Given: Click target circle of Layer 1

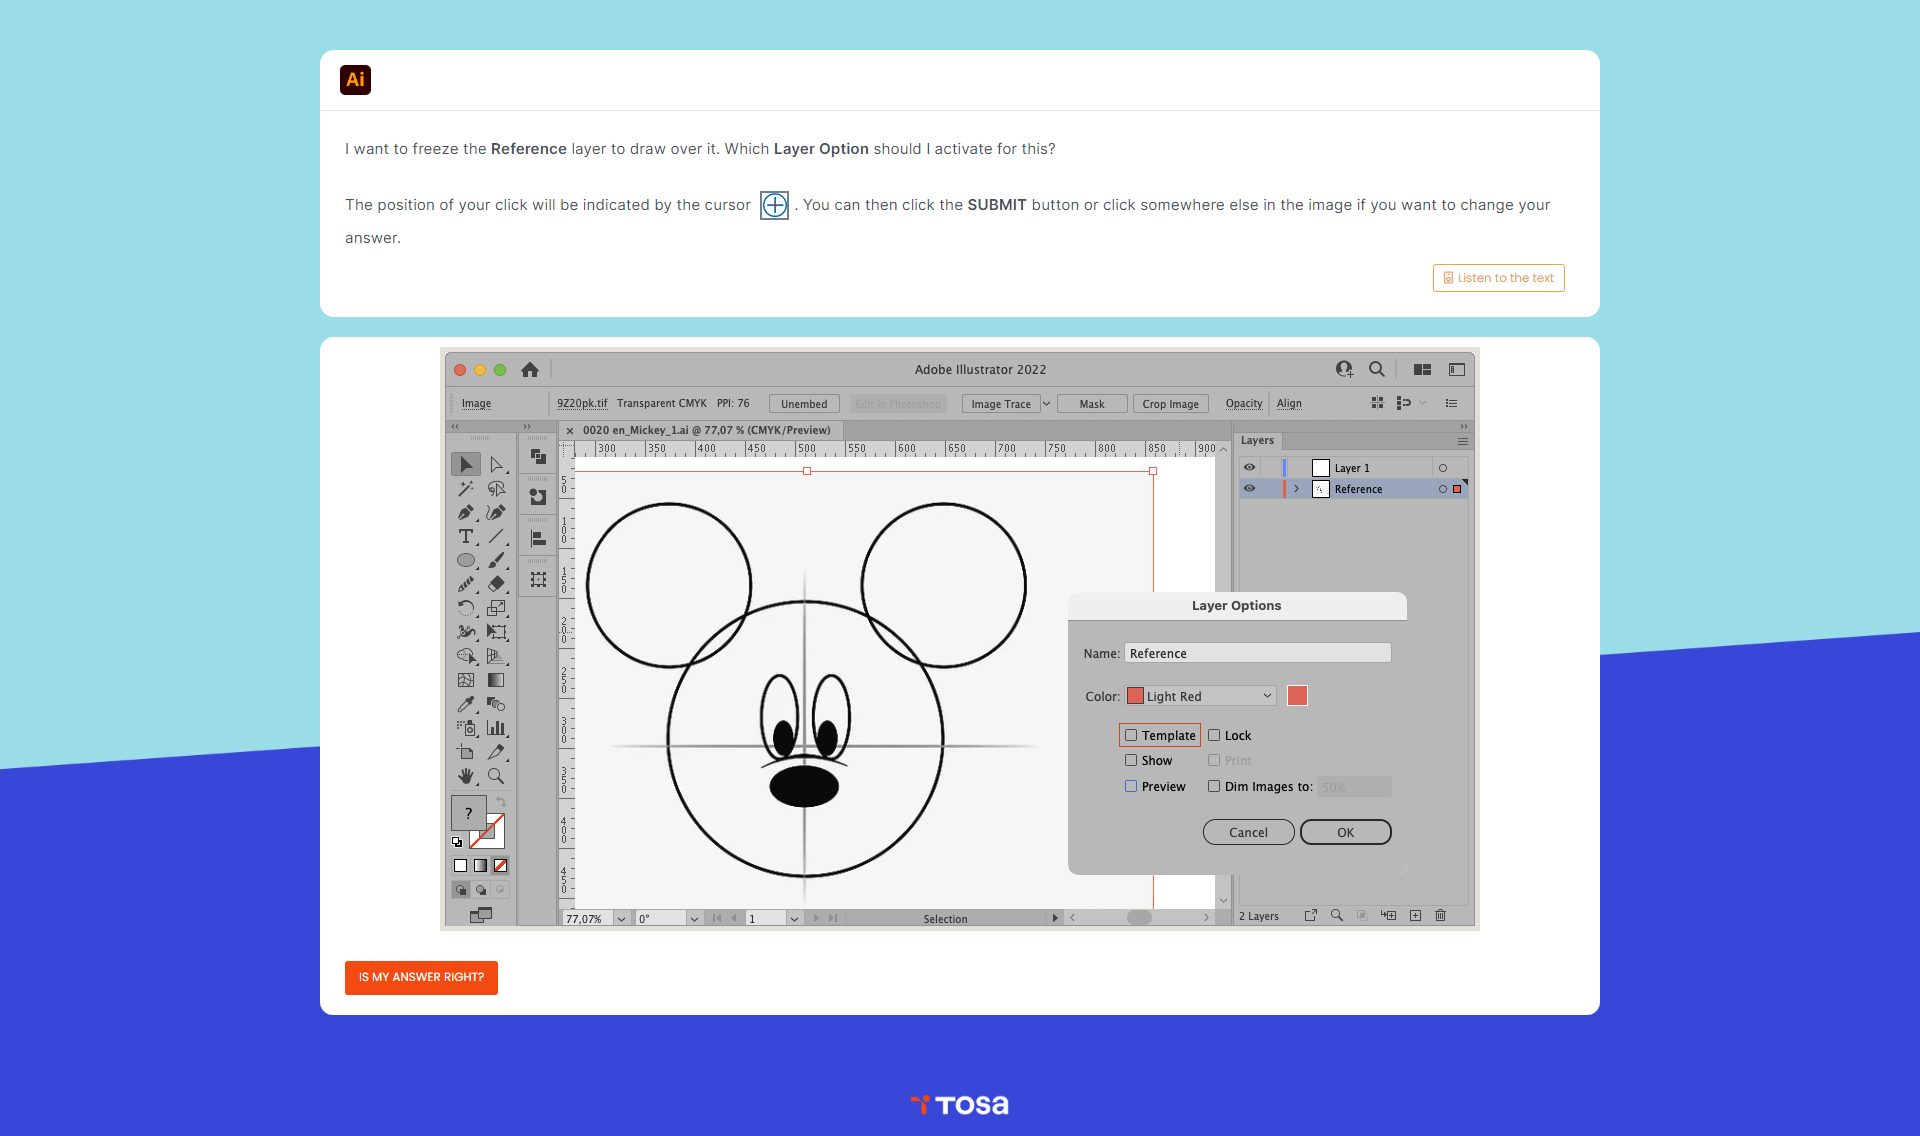Looking at the screenshot, I should point(1442,468).
